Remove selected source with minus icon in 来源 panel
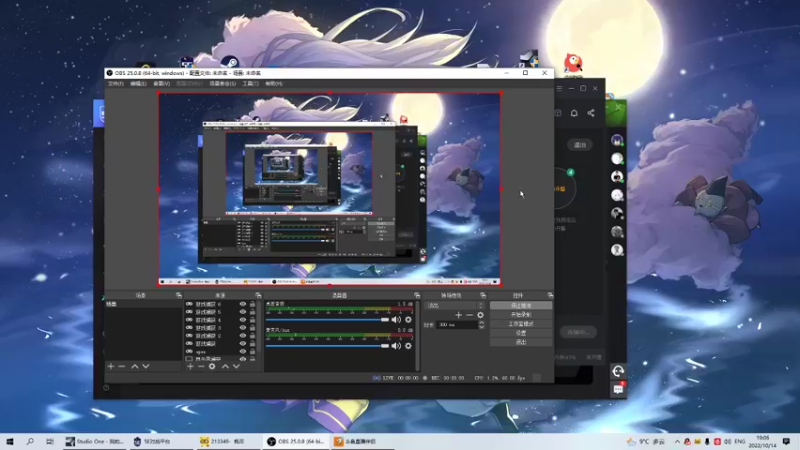This screenshot has height=450, width=800. [201, 366]
